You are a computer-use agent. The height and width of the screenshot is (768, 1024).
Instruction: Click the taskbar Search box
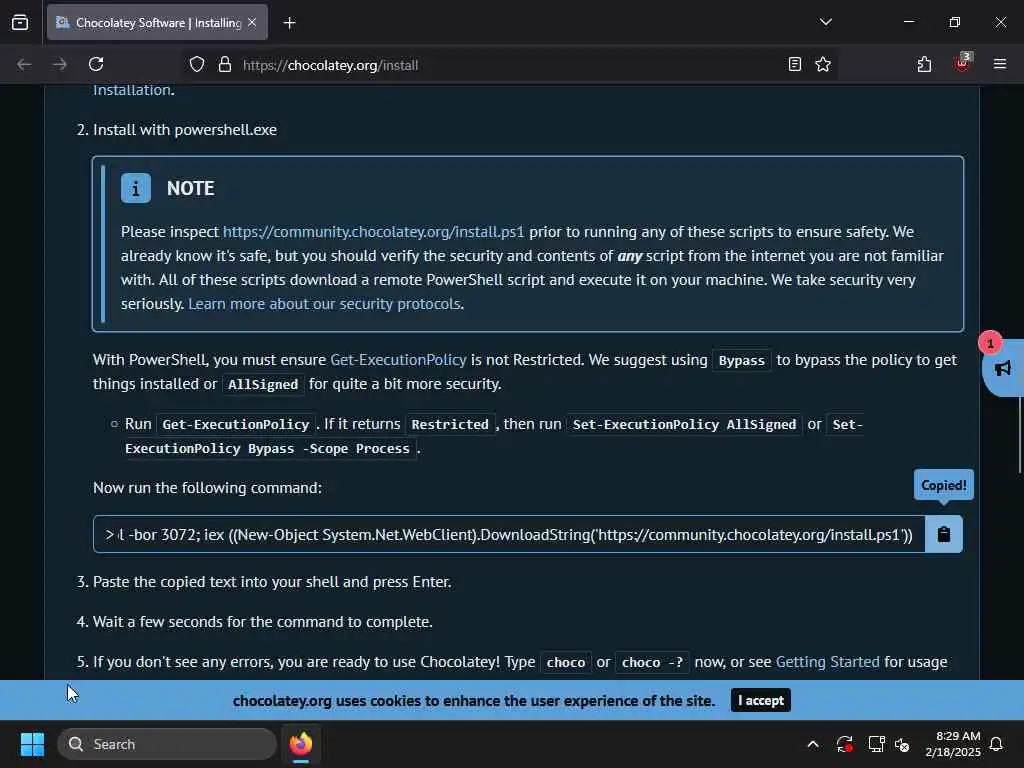pyautogui.click(x=167, y=744)
